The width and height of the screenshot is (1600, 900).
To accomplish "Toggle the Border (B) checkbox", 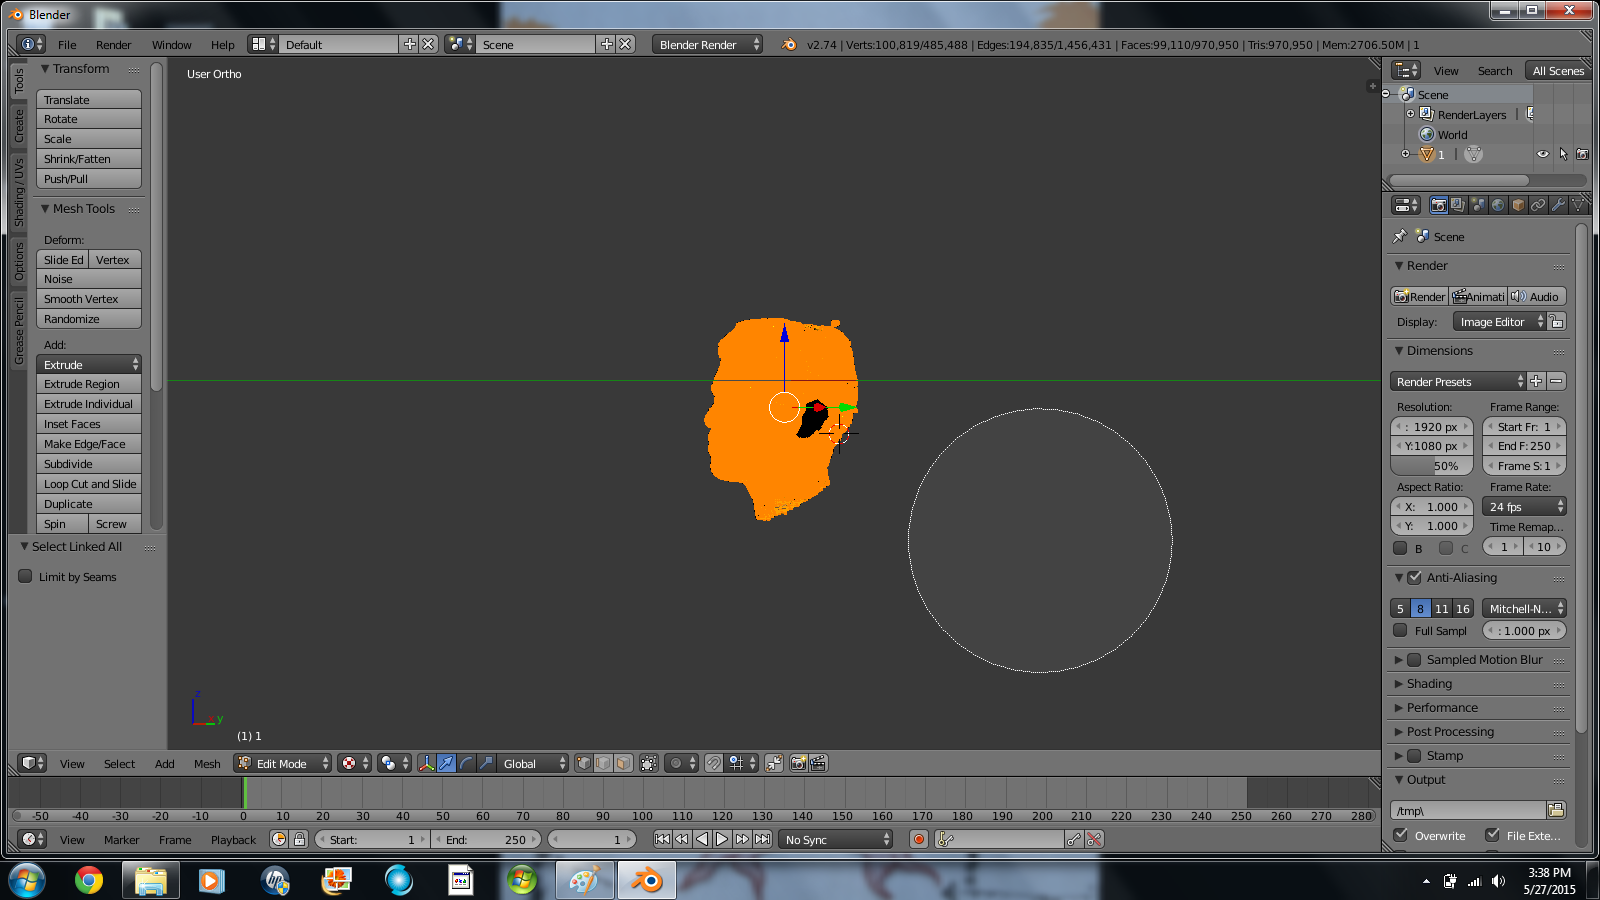I will [1400, 548].
